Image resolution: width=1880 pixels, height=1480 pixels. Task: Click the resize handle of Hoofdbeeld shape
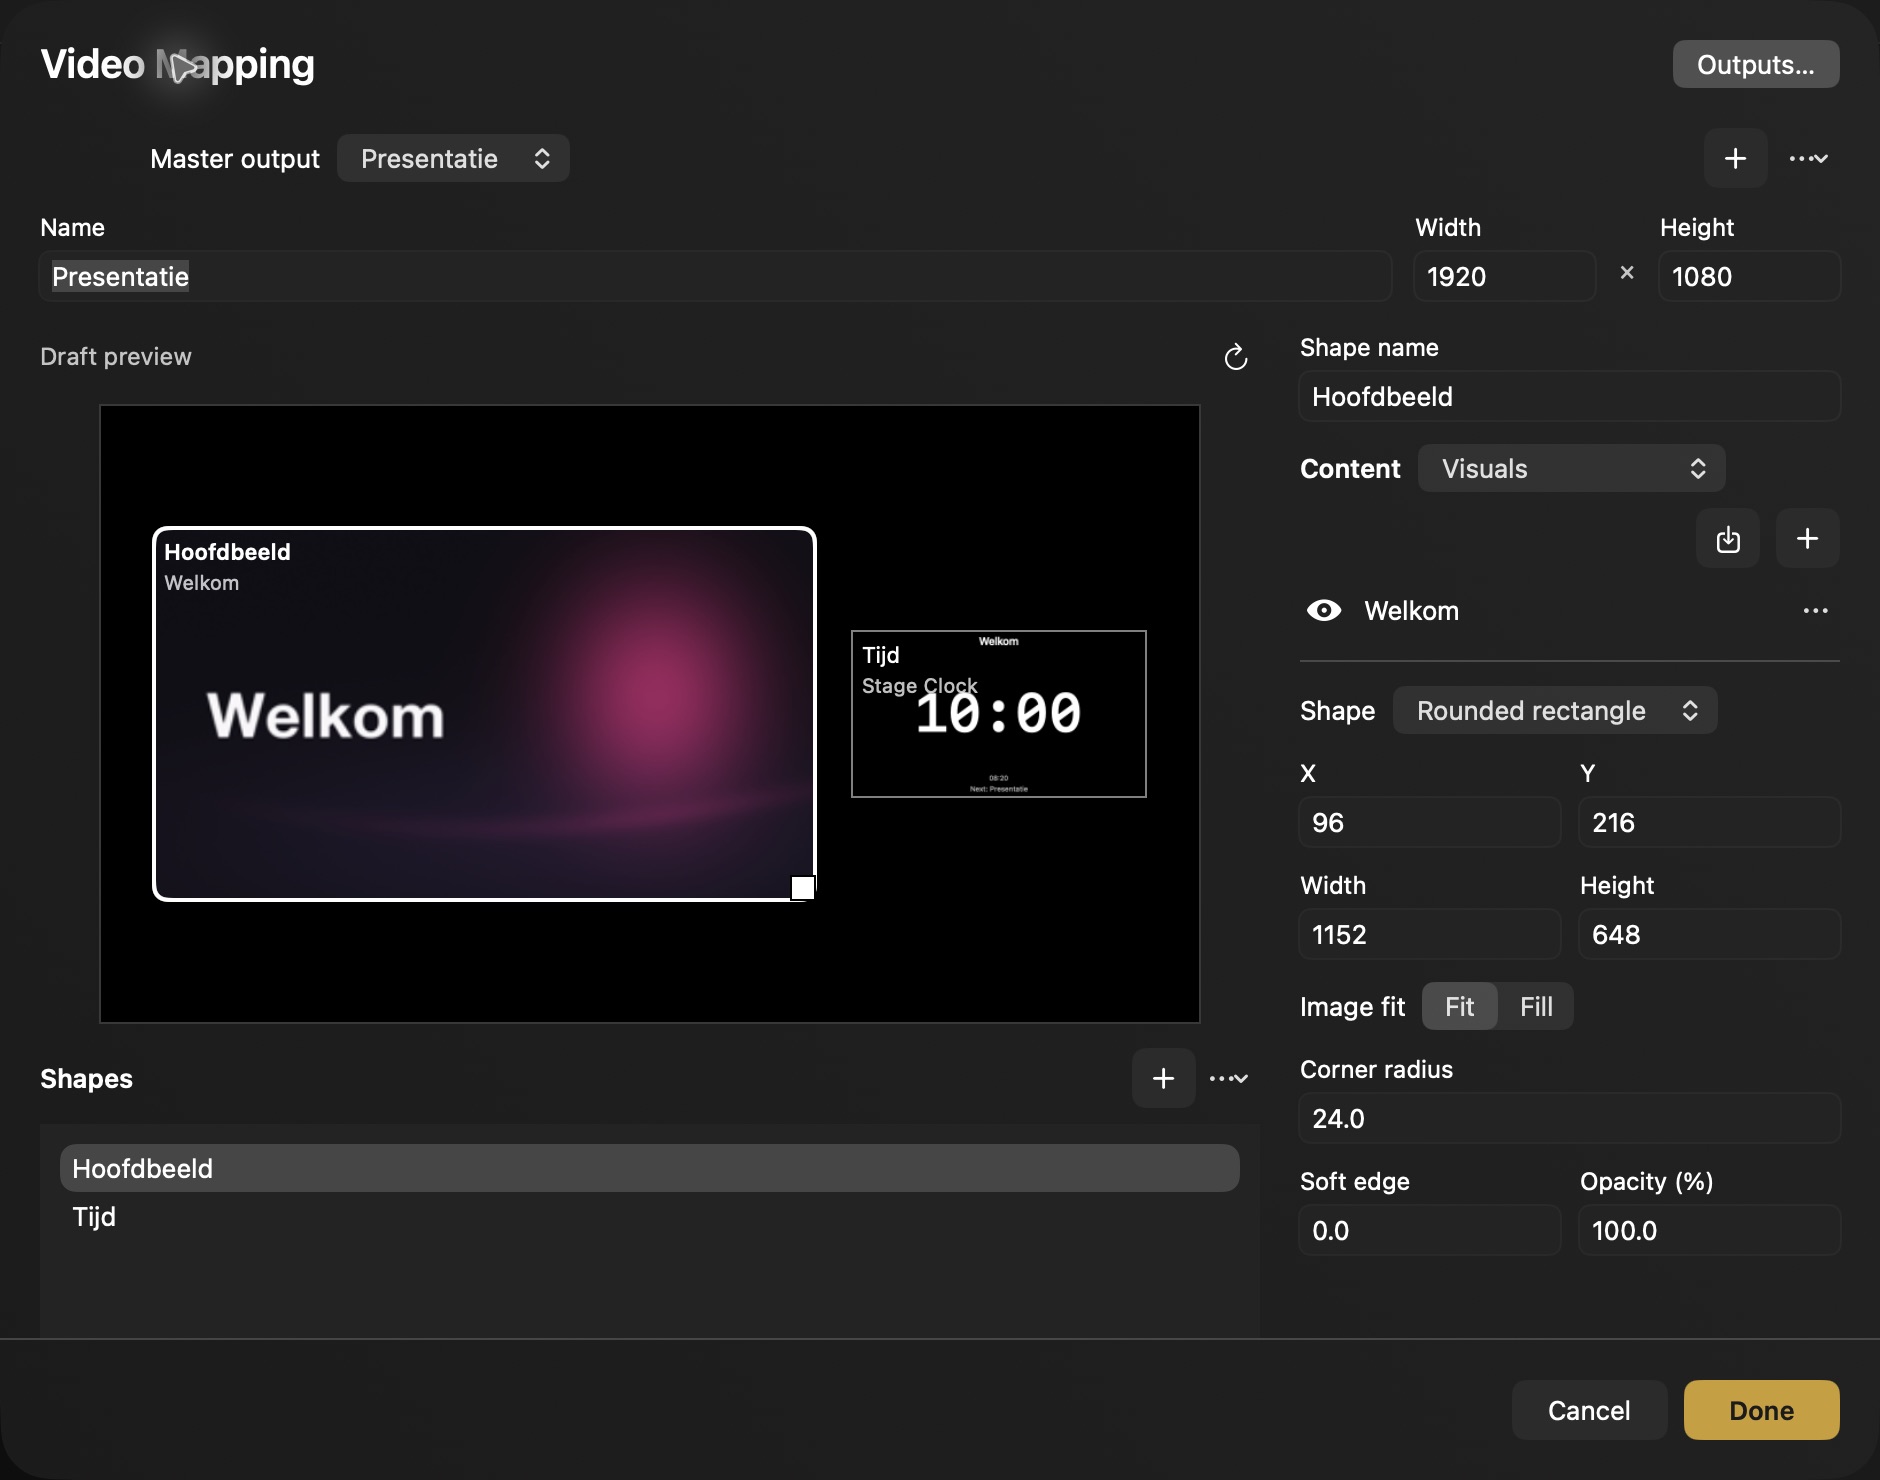(803, 887)
